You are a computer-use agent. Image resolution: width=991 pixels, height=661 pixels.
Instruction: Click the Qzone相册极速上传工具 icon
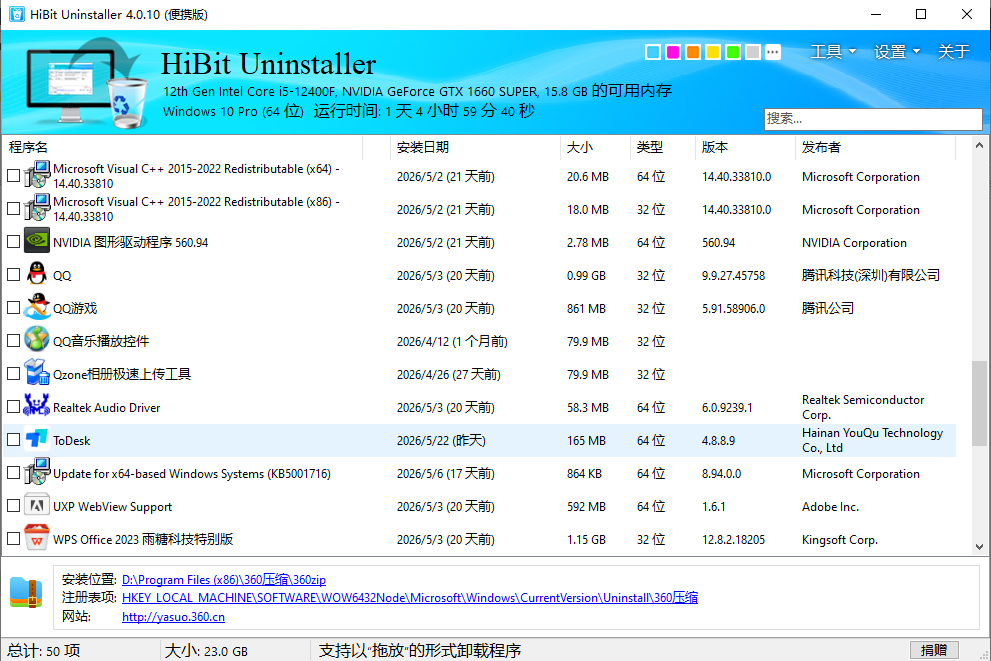tap(37, 372)
